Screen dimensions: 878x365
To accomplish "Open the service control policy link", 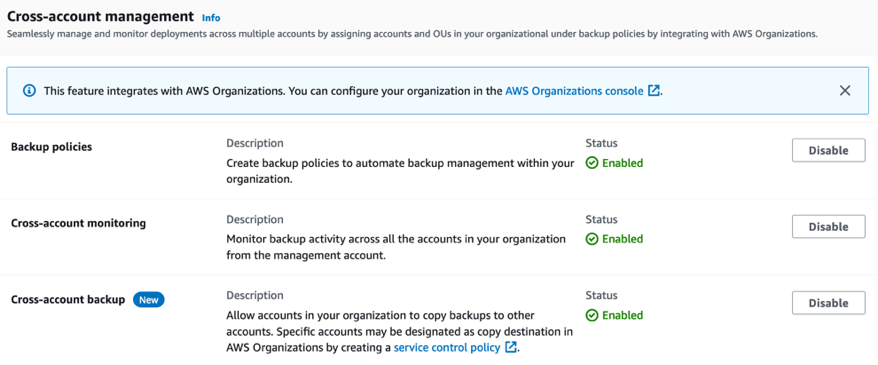I will click(x=447, y=348).
